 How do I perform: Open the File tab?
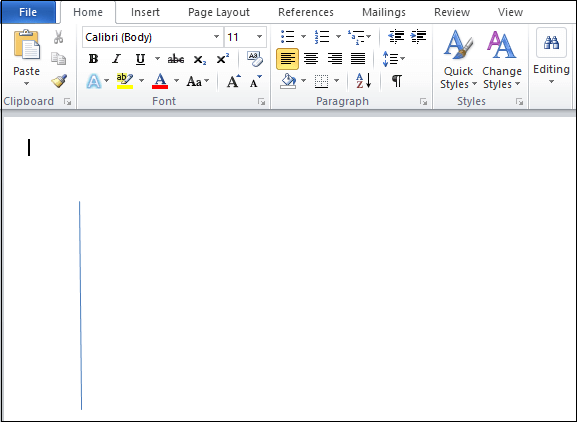pos(28,12)
